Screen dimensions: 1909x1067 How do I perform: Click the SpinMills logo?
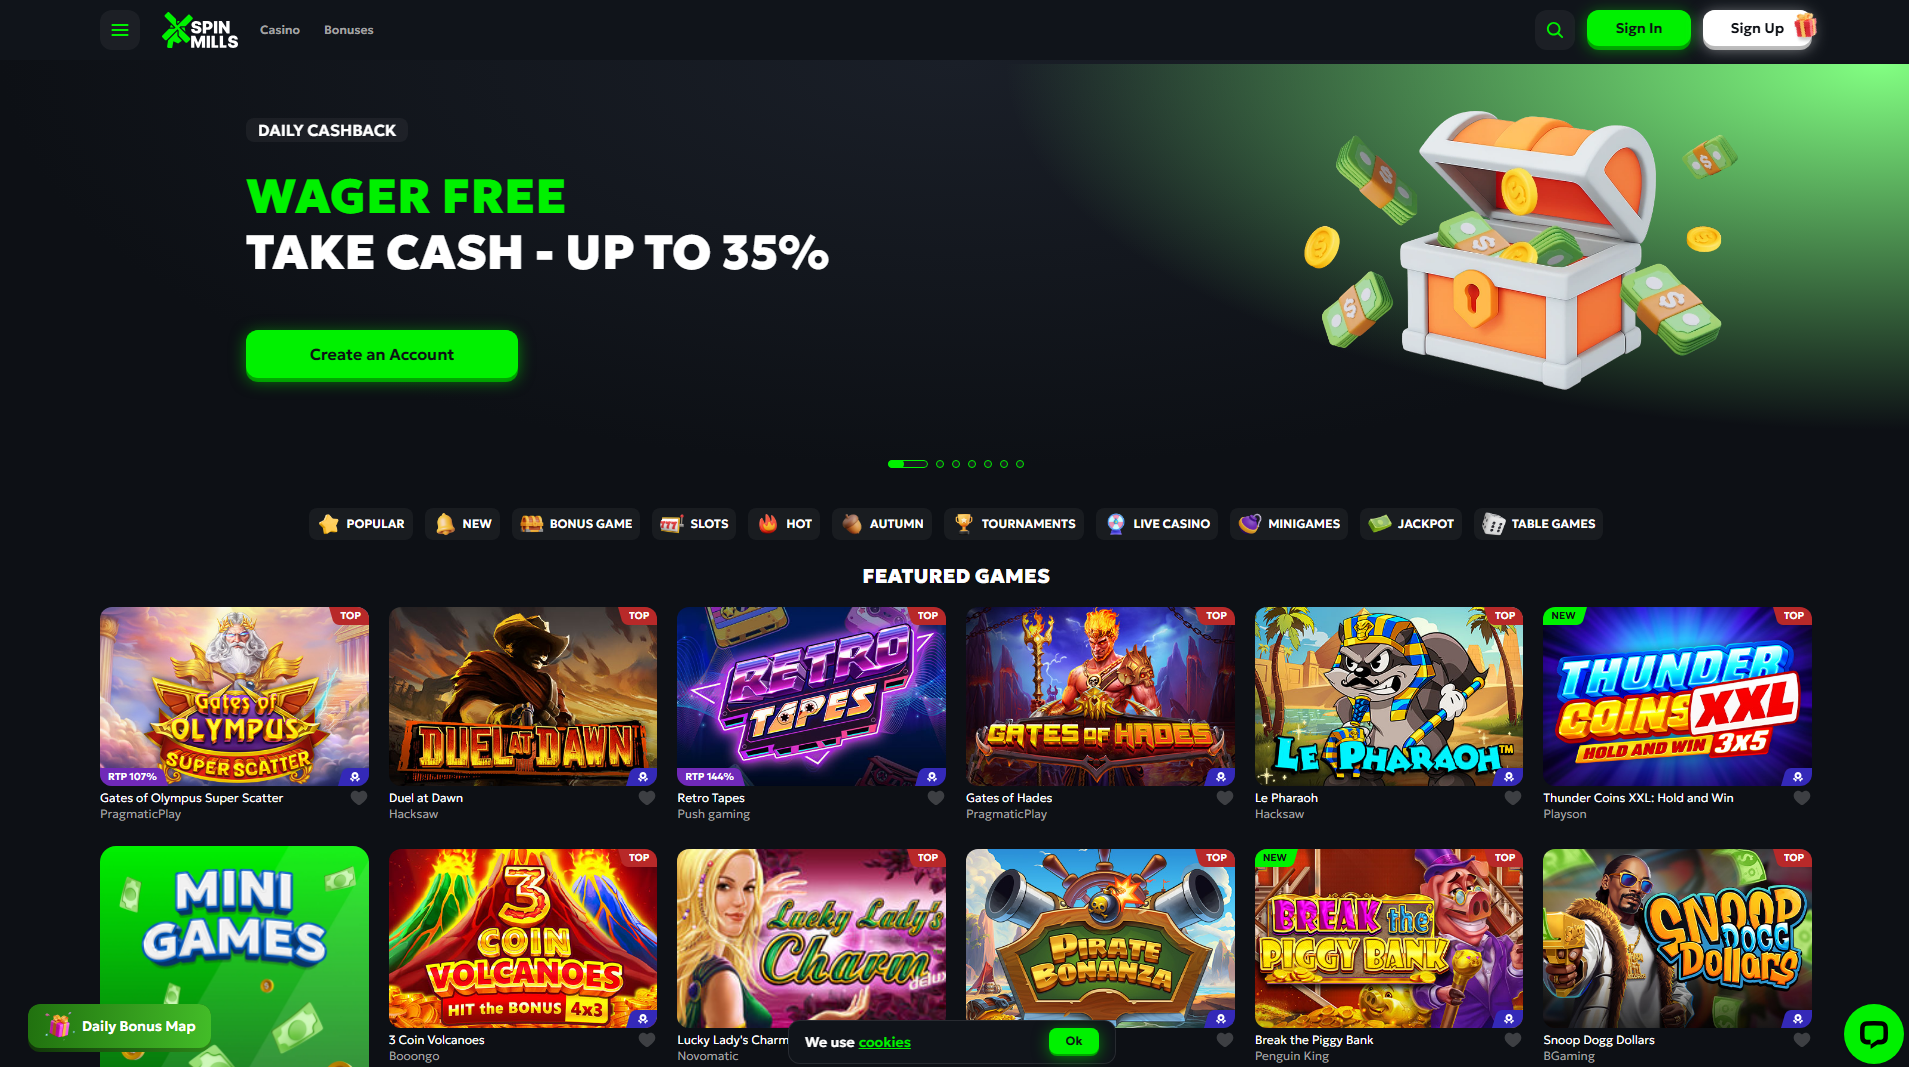200,31
